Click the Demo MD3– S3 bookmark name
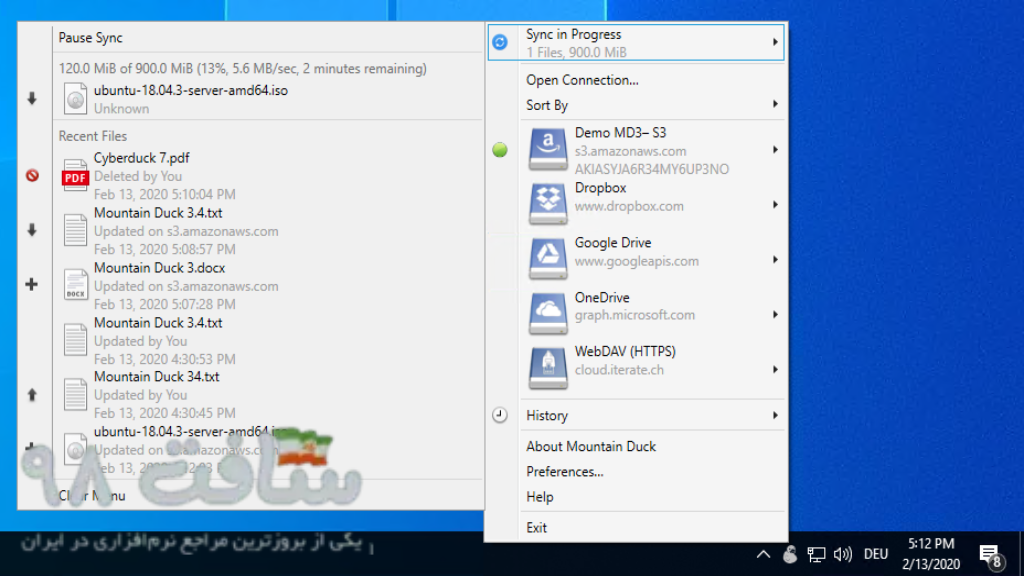Image resolution: width=1024 pixels, height=576 pixels. pyautogui.click(x=620, y=133)
